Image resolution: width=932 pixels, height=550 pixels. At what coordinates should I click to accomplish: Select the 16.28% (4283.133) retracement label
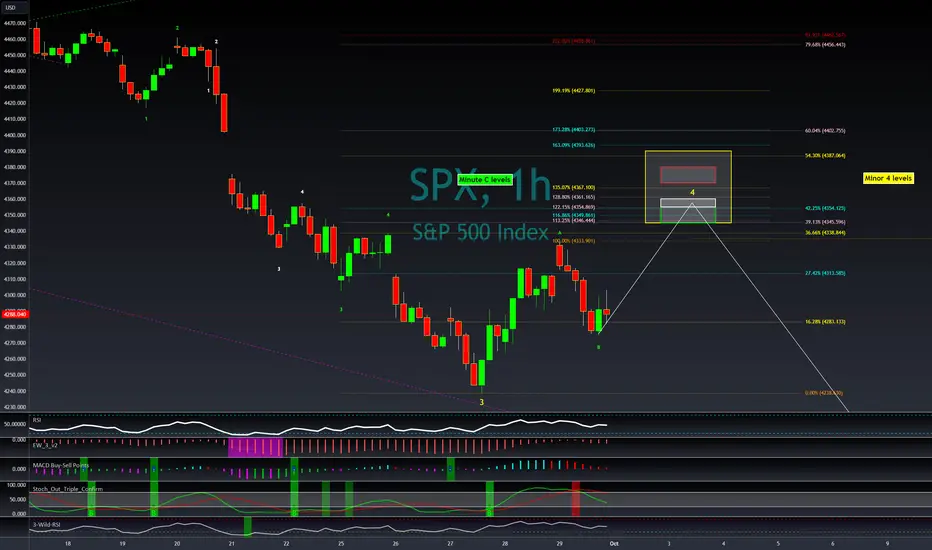pyautogui.click(x=825, y=321)
